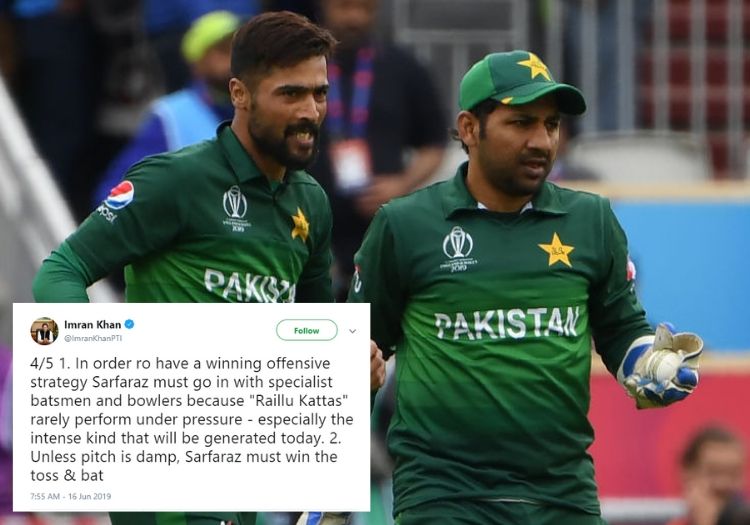Click the yellow star on the green cap

coord(535,66)
